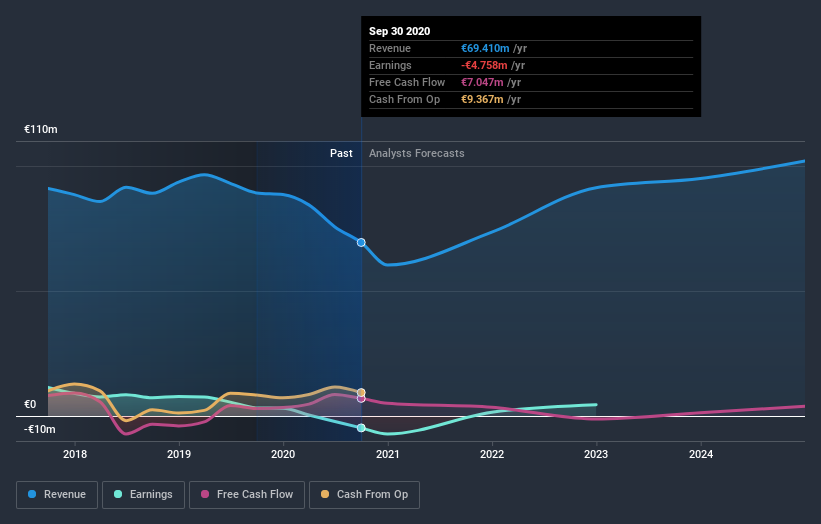Click the Cash From Op data point
821x524 pixels.
tap(361, 392)
